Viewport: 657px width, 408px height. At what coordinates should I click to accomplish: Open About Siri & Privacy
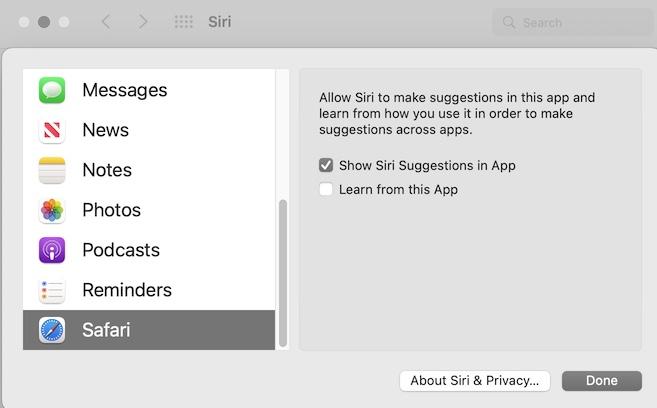475,380
